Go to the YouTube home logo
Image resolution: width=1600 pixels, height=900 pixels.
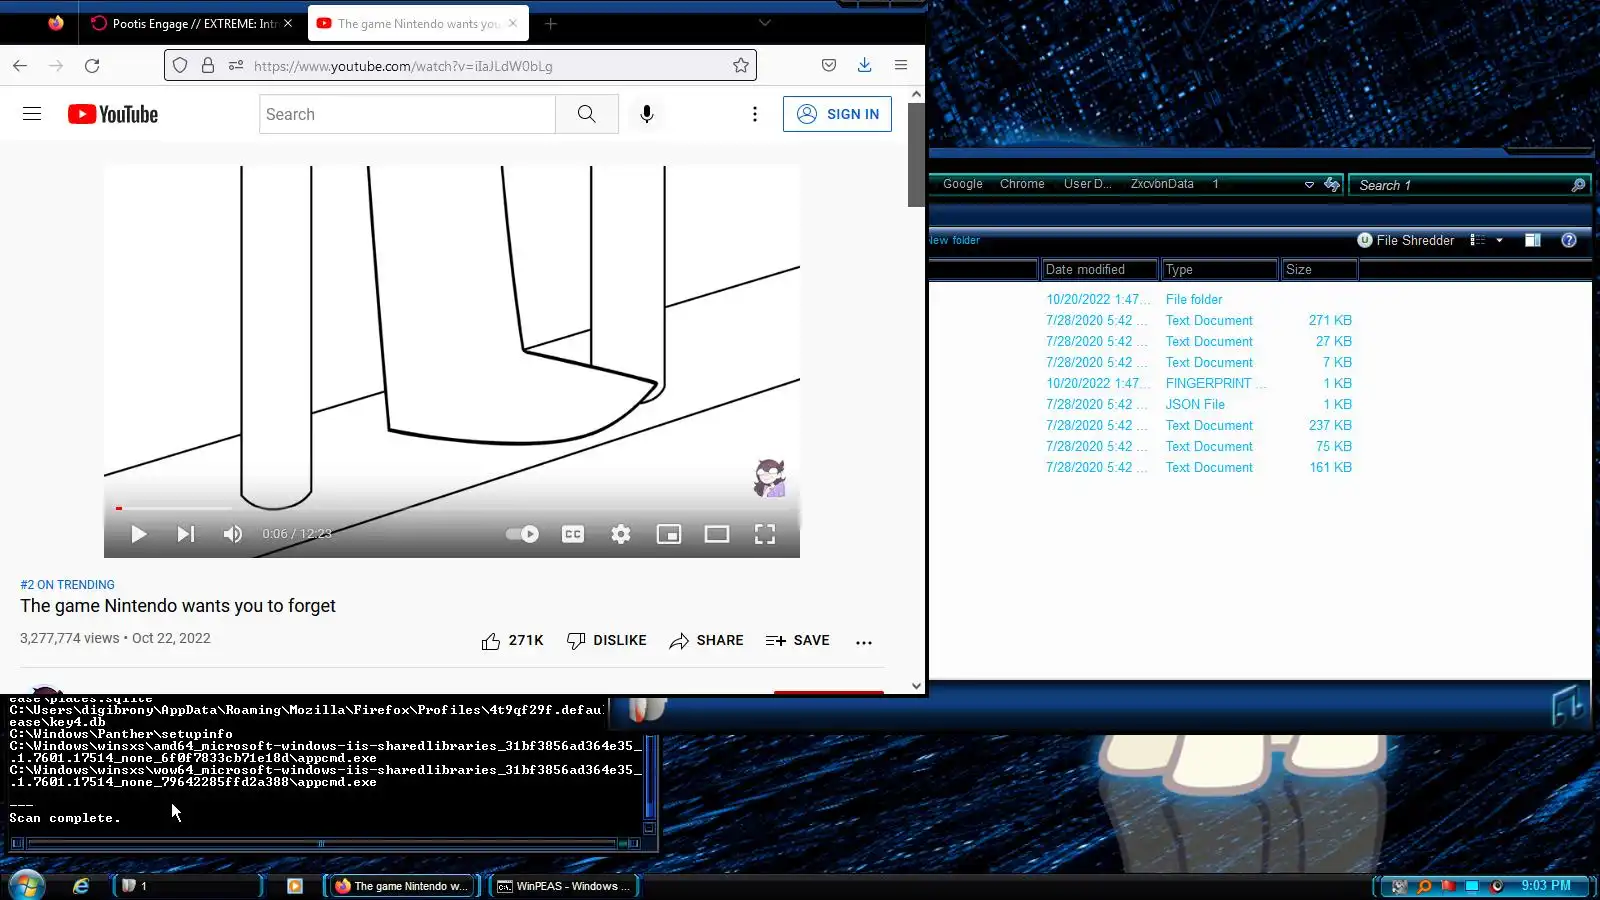tap(113, 114)
